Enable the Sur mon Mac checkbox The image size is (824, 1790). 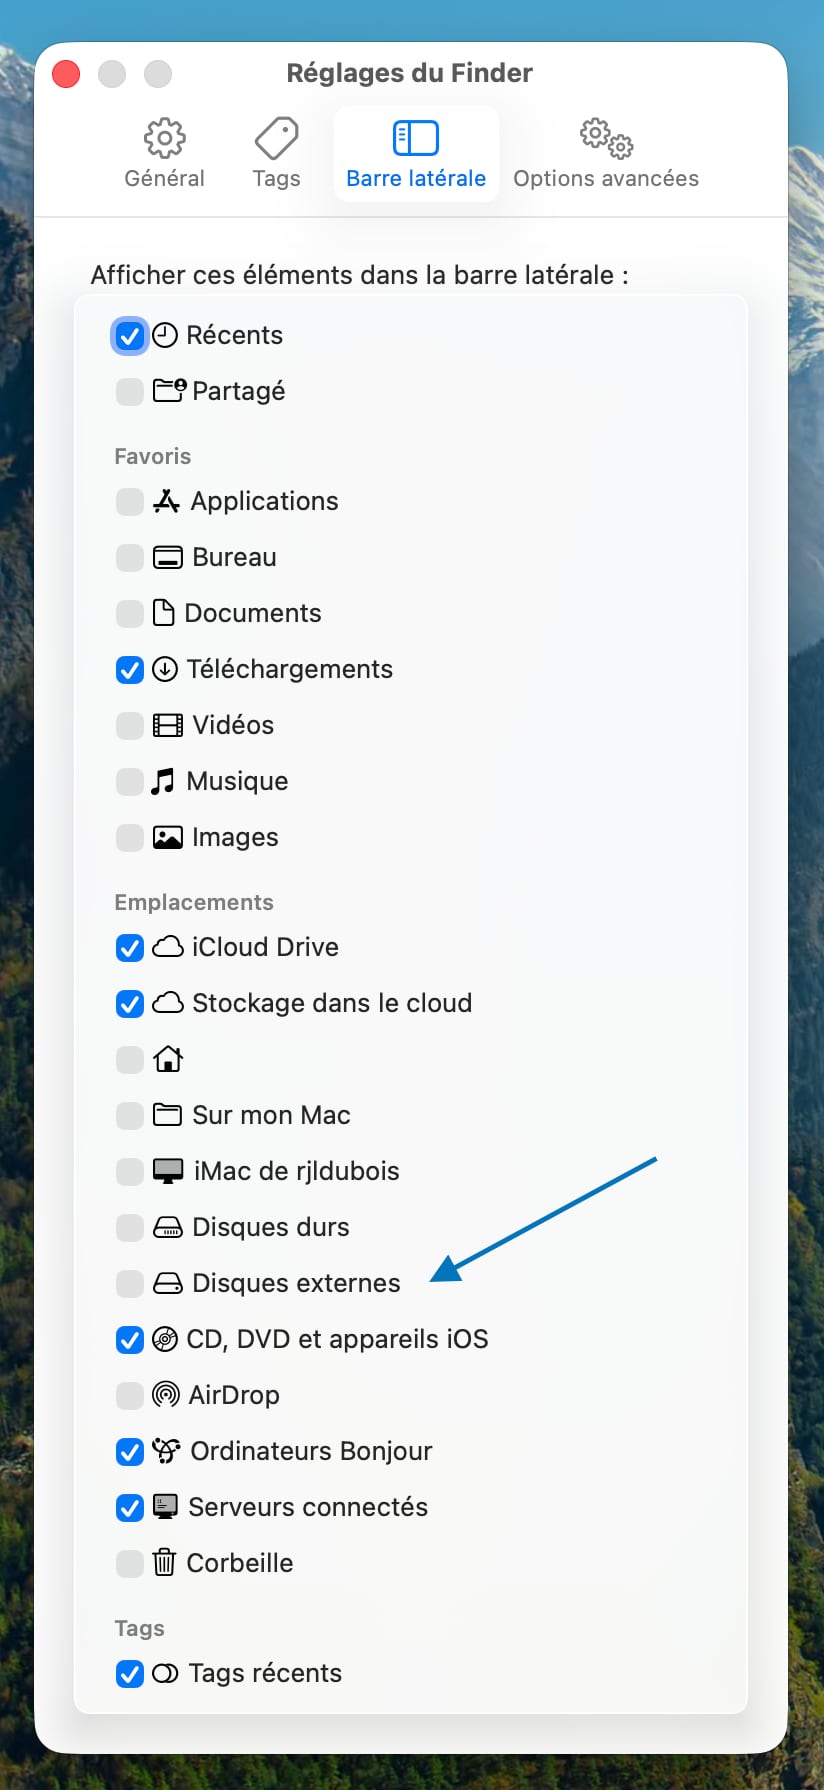tap(130, 1116)
